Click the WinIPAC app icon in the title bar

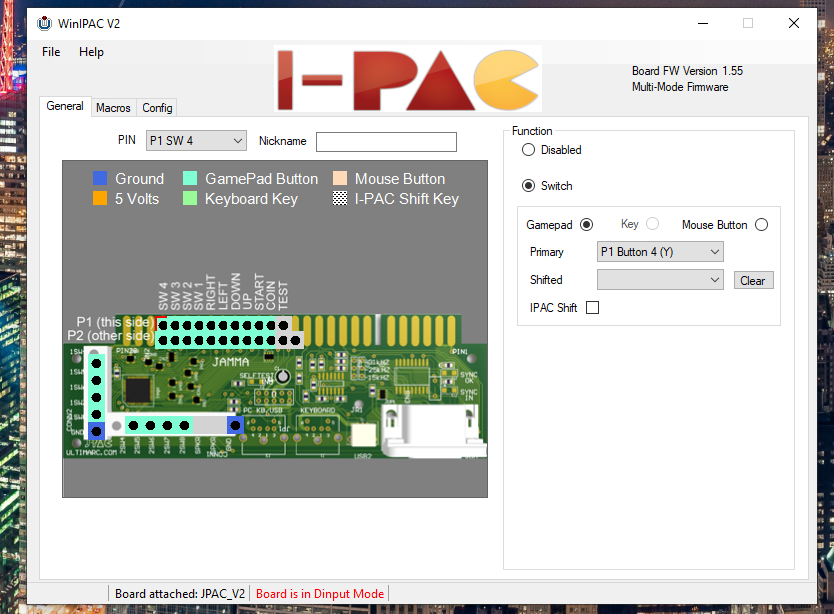coord(45,23)
